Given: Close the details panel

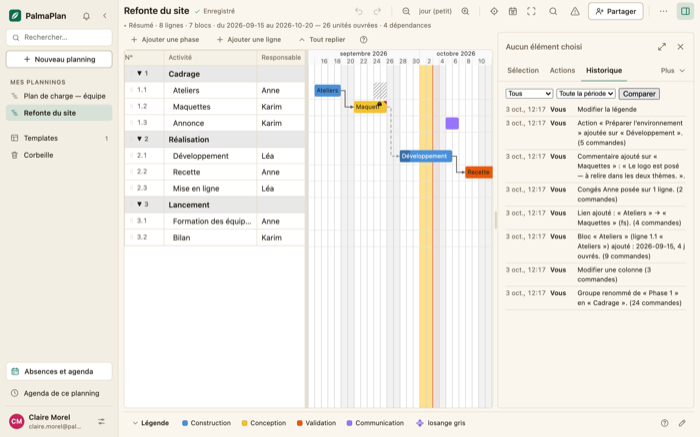Looking at the screenshot, I should (x=680, y=47).
